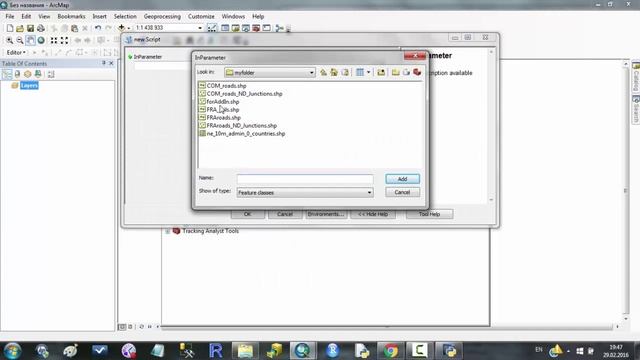The image size is (640, 360).
Task: Open the R application in the taskbar
Action: click(216, 351)
